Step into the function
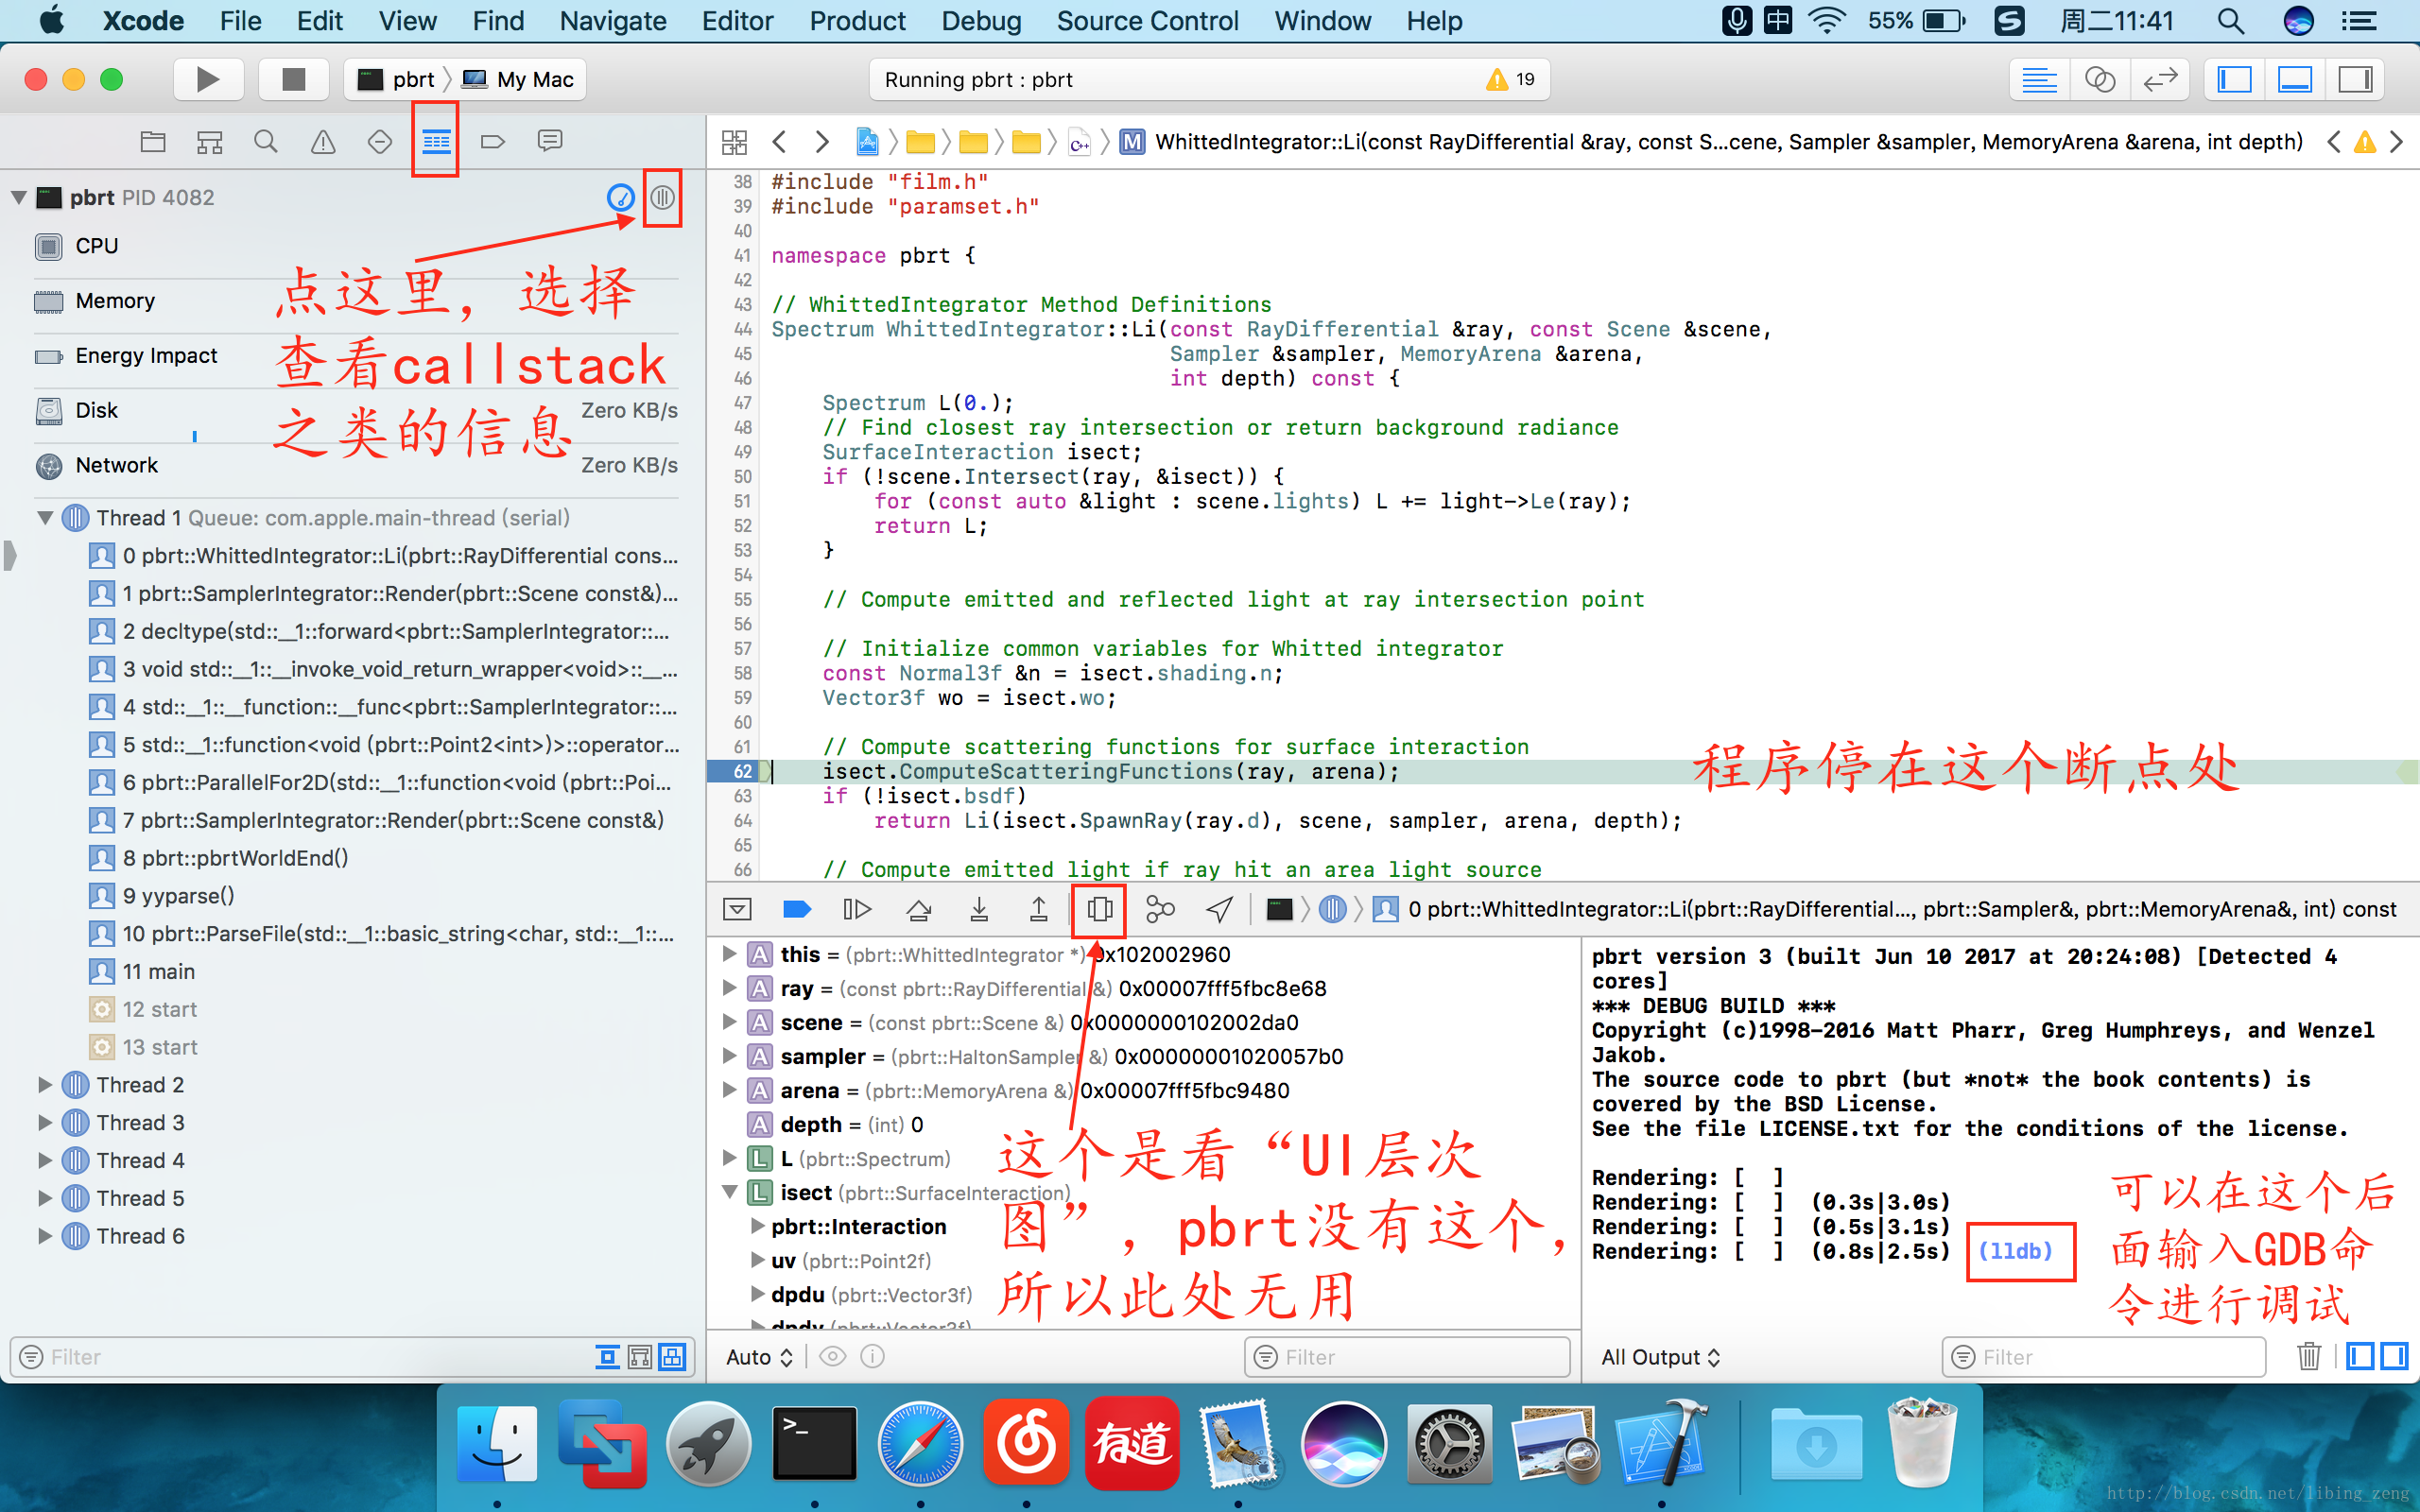2420x1512 pixels. point(979,909)
